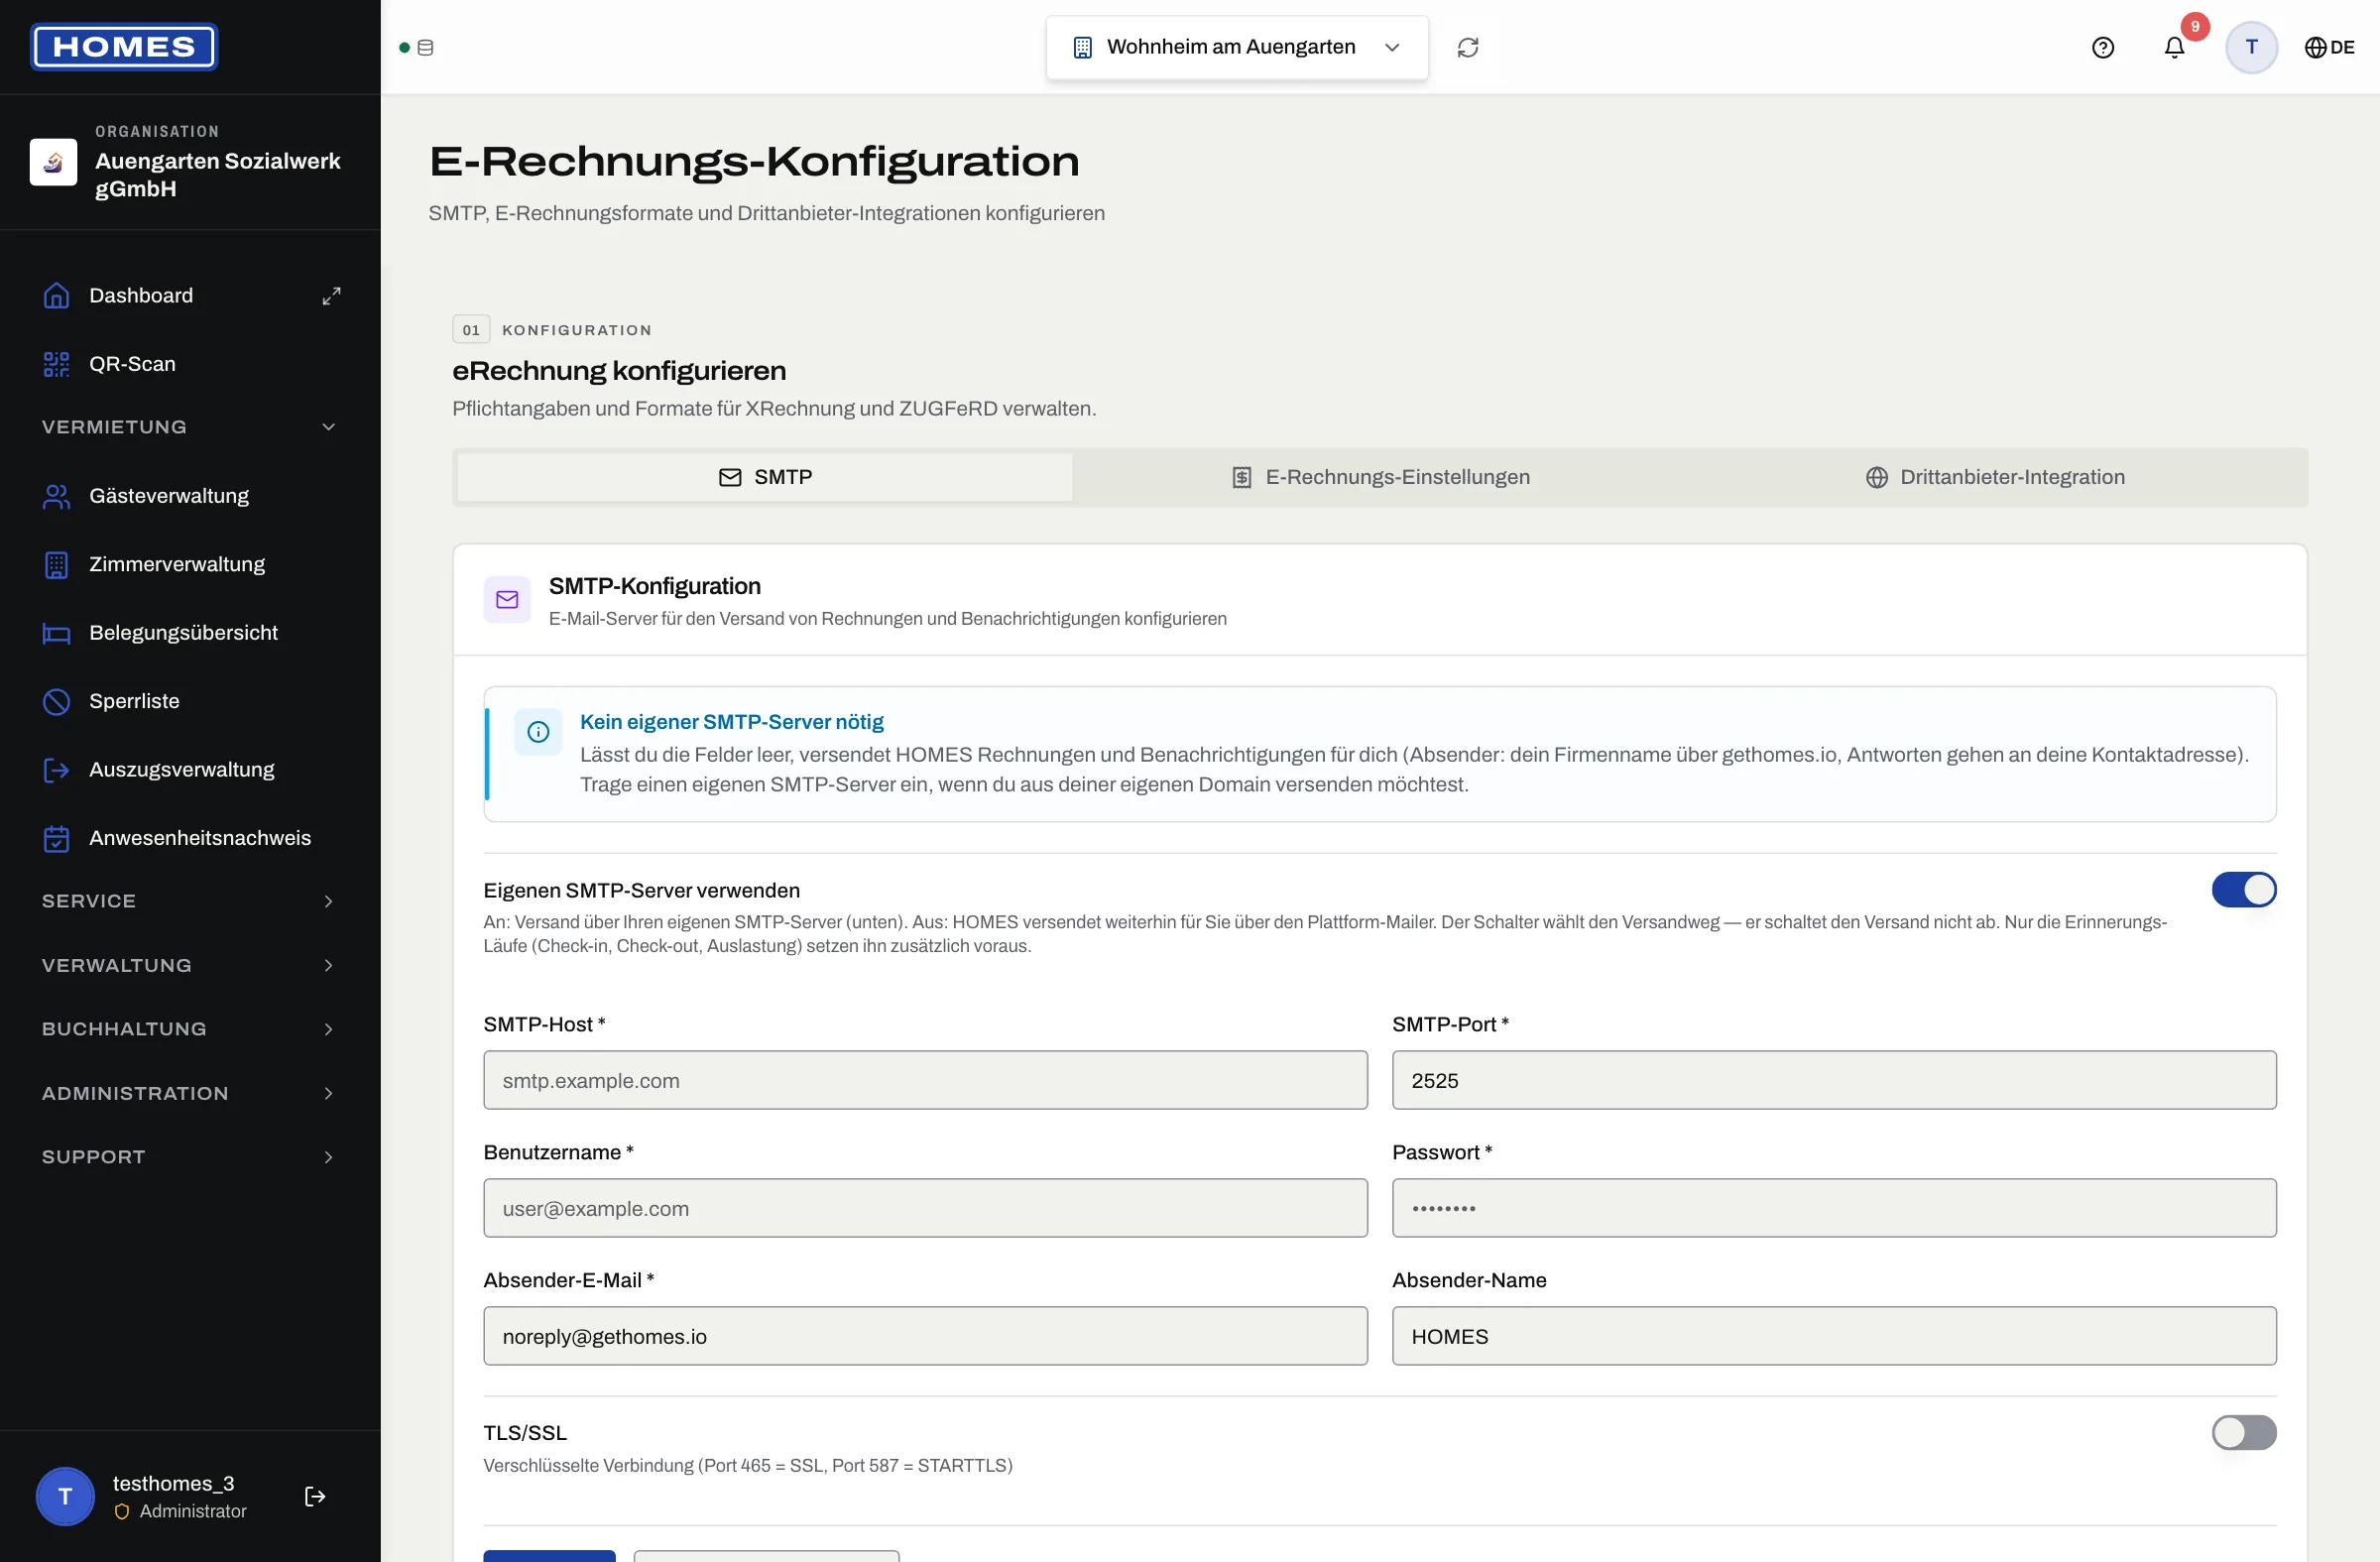Expand the SERVICE section
Screen dimensions: 2380x1562
point(190,901)
